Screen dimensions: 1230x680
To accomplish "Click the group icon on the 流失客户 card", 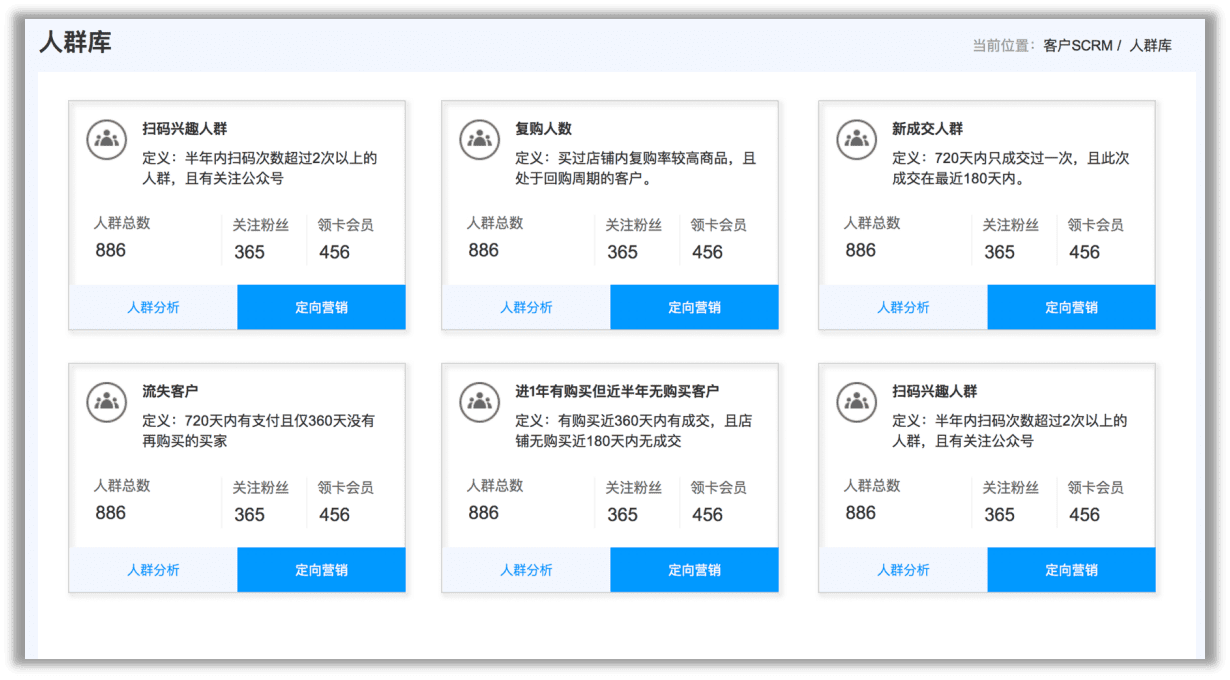I will pos(106,402).
